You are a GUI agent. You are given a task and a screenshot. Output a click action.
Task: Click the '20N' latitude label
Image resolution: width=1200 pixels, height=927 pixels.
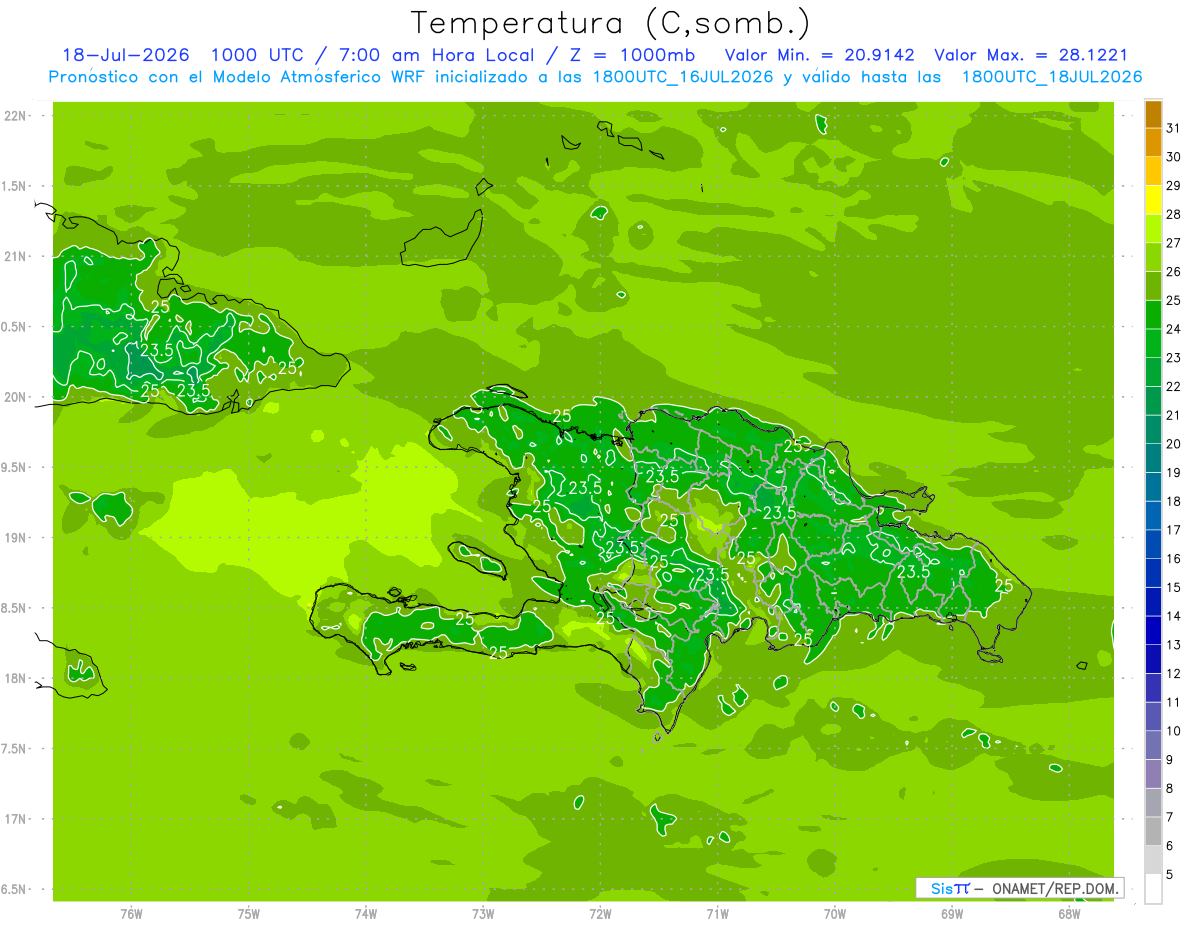coord(16,397)
